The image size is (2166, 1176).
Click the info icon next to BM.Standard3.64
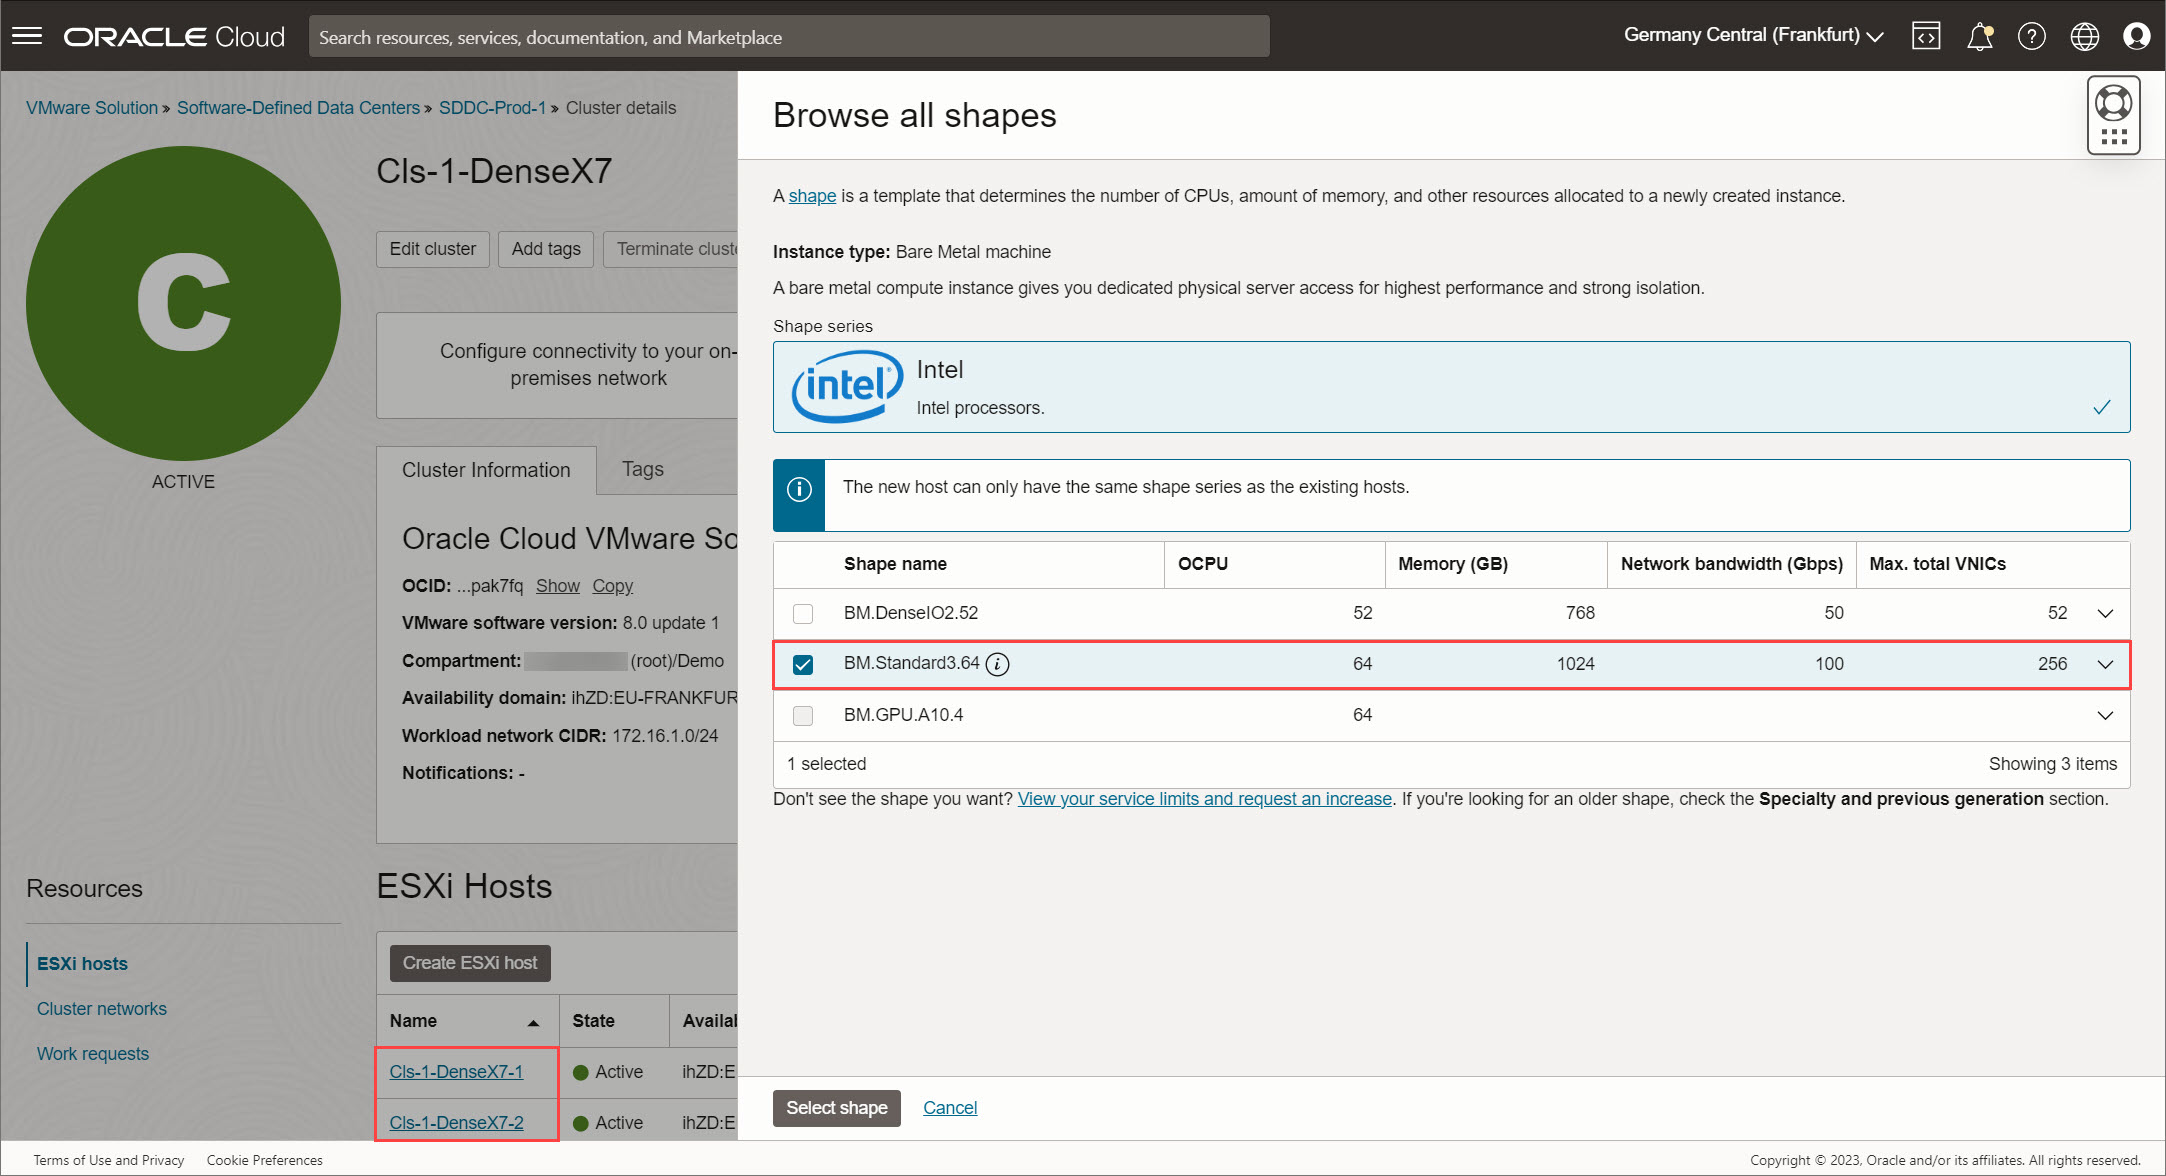click(x=997, y=663)
